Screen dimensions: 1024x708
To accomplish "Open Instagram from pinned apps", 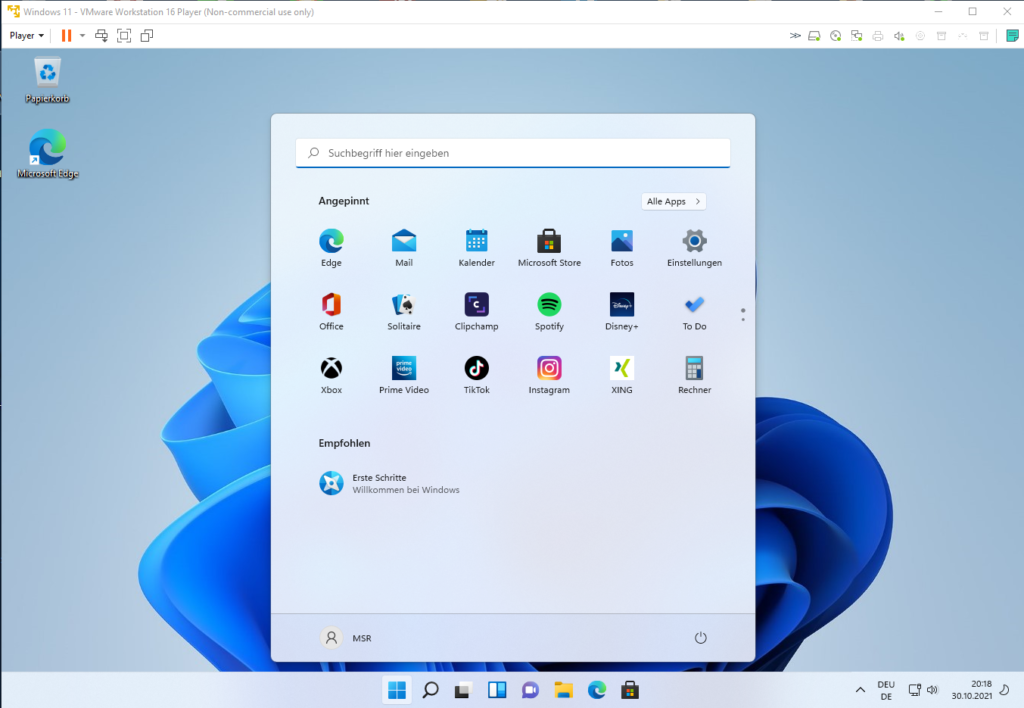I will 549,368.
